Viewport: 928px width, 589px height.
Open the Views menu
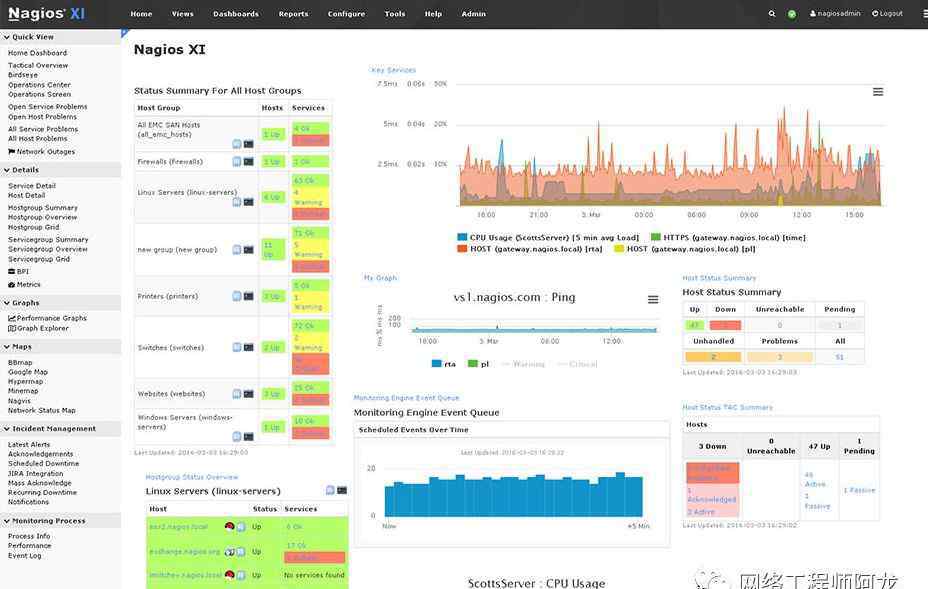182,14
